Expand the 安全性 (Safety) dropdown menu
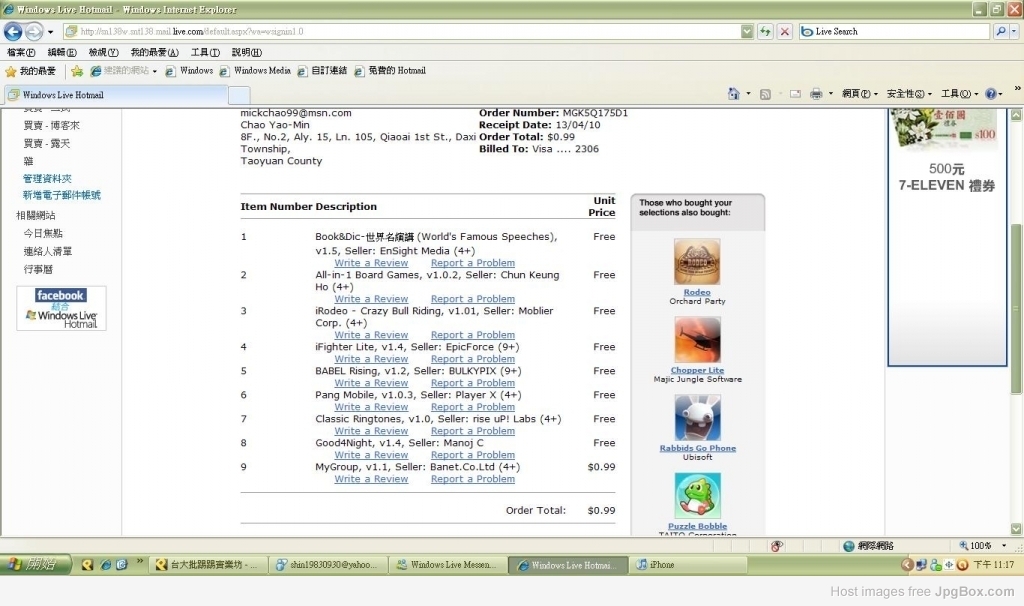 click(908, 94)
